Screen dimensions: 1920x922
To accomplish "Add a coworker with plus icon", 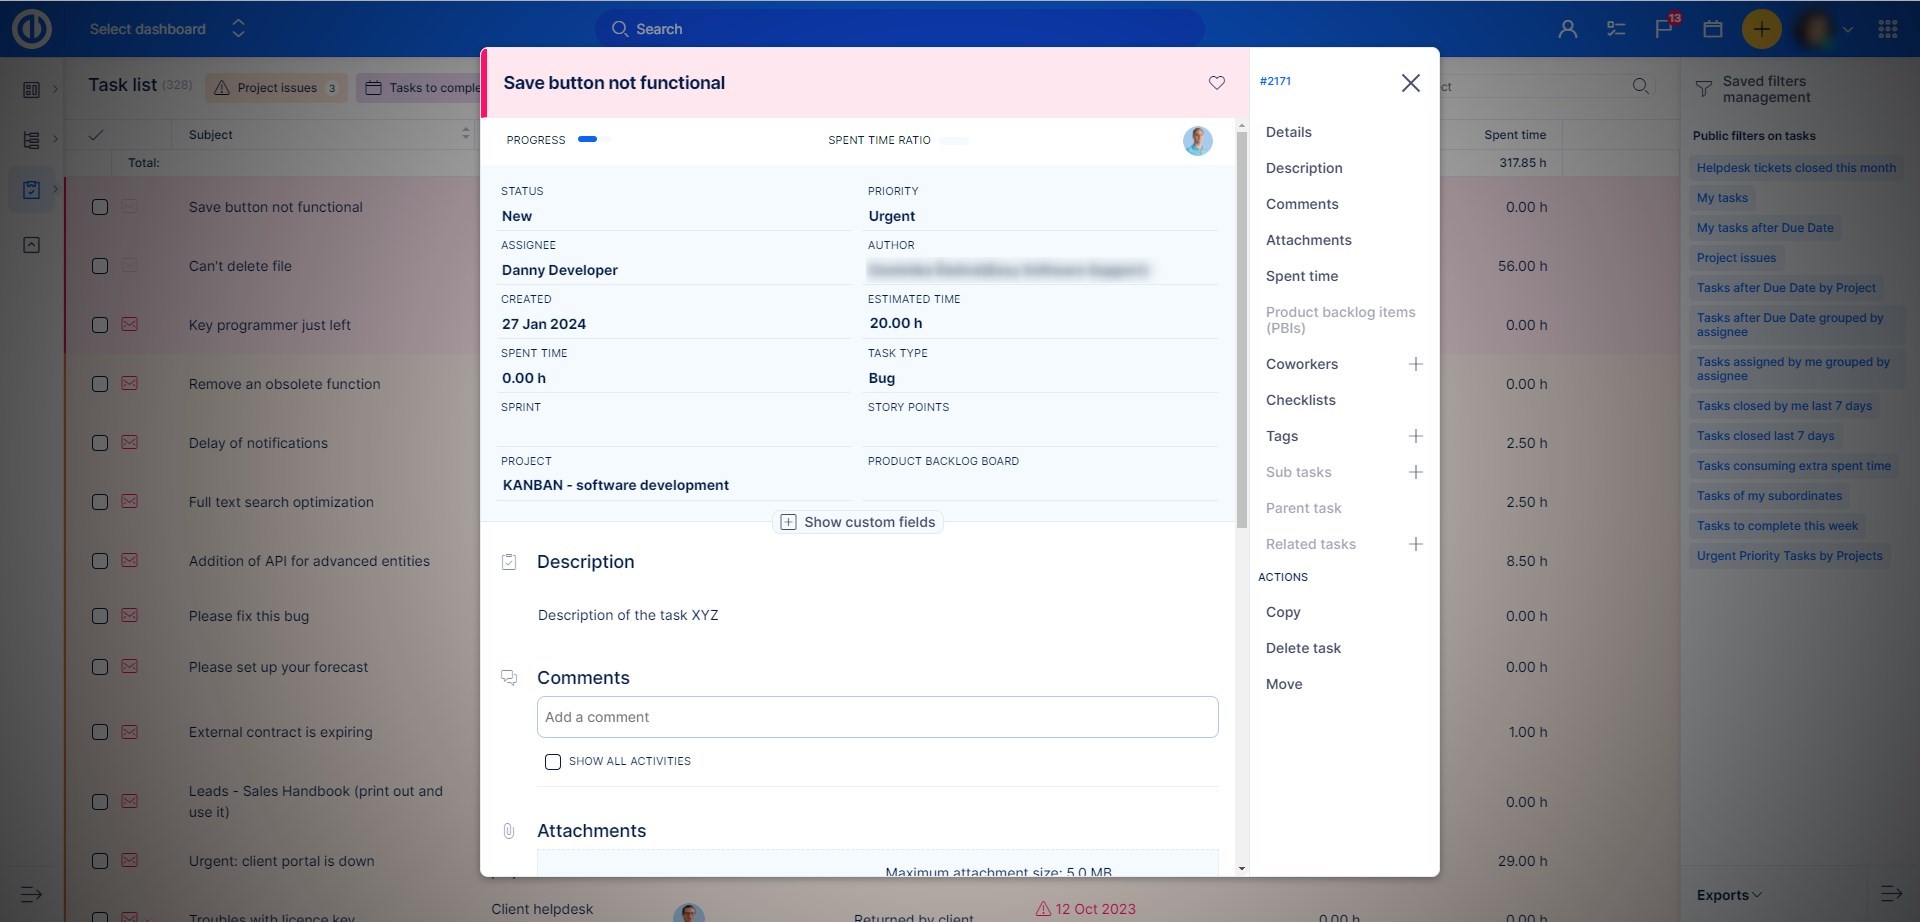I will click(x=1416, y=364).
